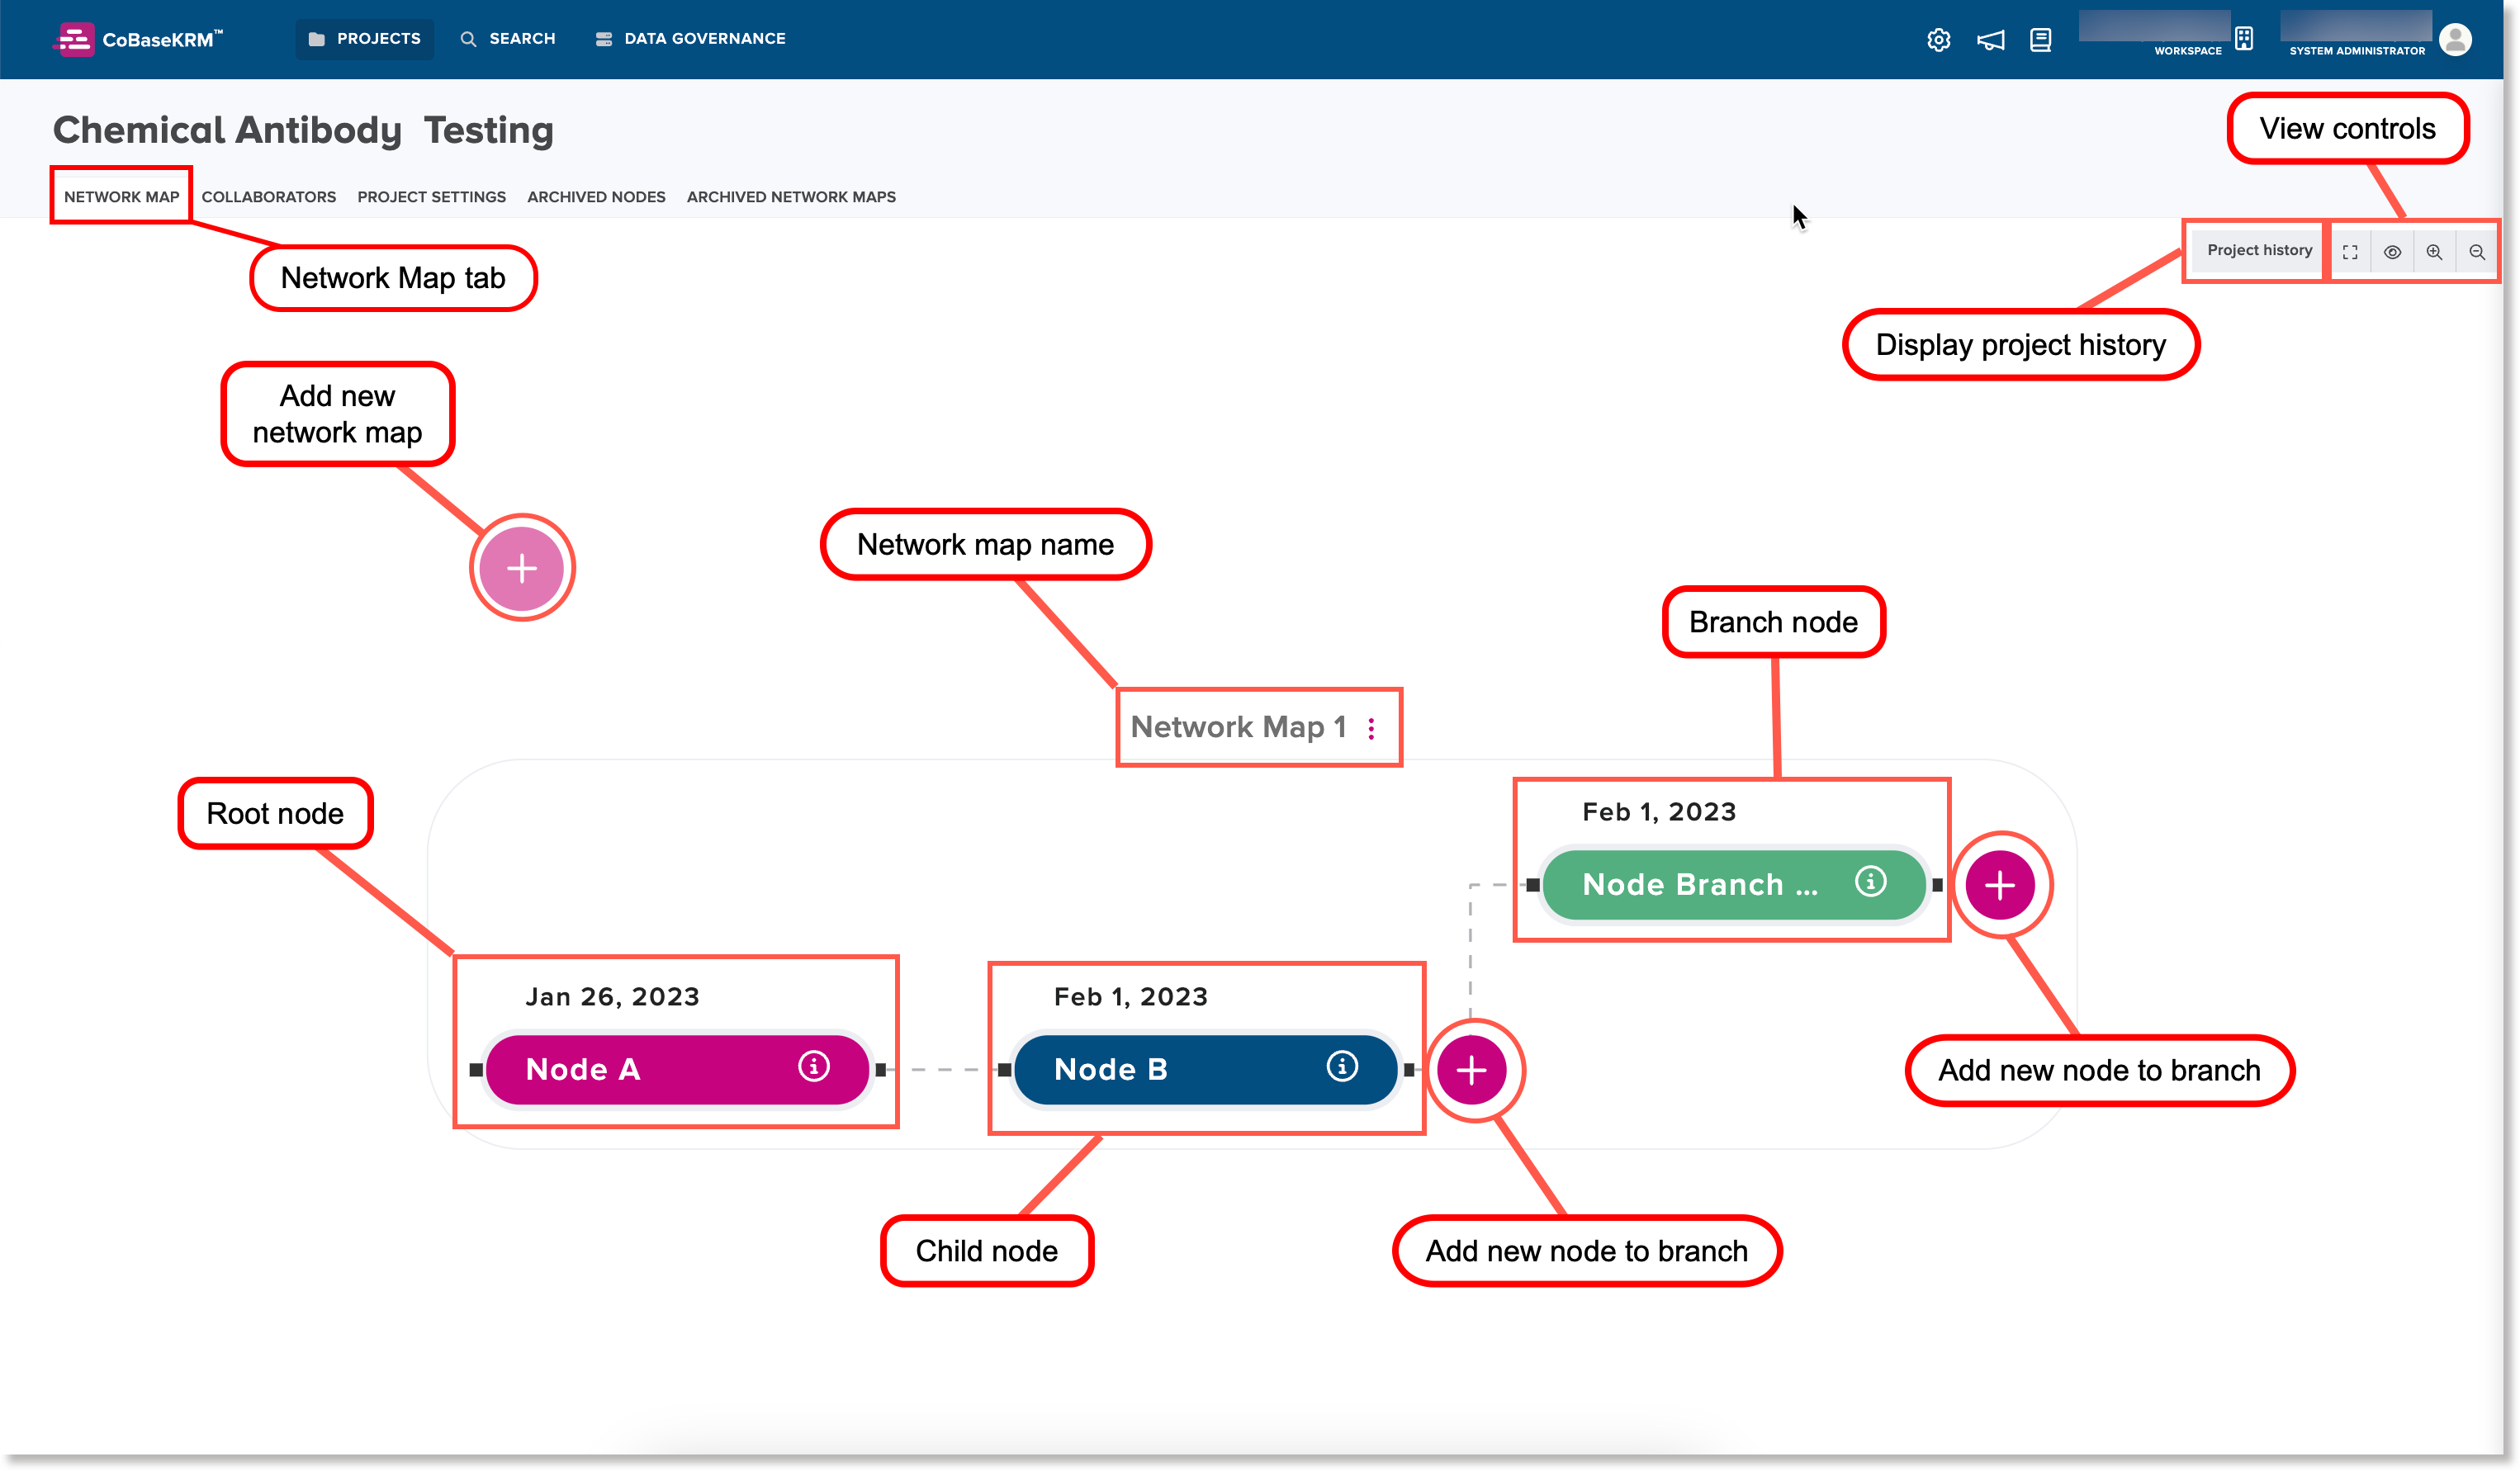Screen dimensions: 2520x1471
Task: Open project history panel
Action: 2259,252
